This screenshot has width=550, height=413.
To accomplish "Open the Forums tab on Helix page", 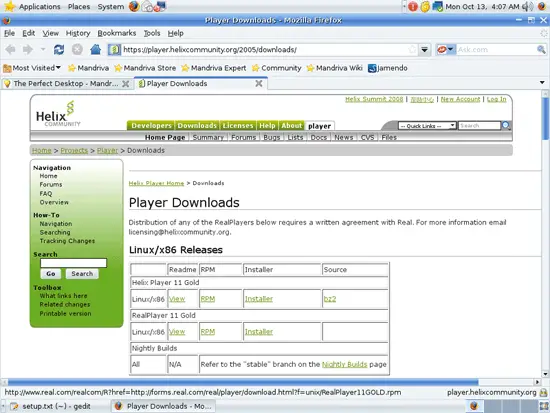I will (243, 137).
